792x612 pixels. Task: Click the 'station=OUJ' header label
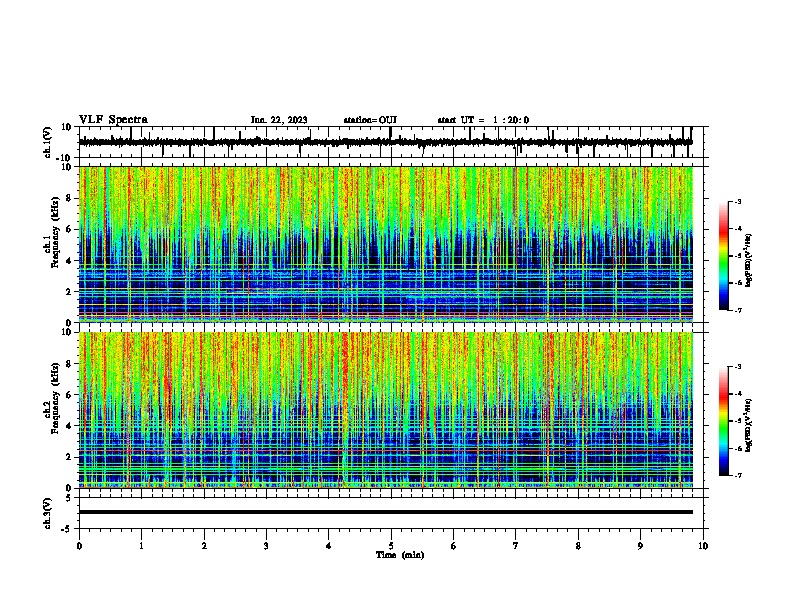click(370, 120)
